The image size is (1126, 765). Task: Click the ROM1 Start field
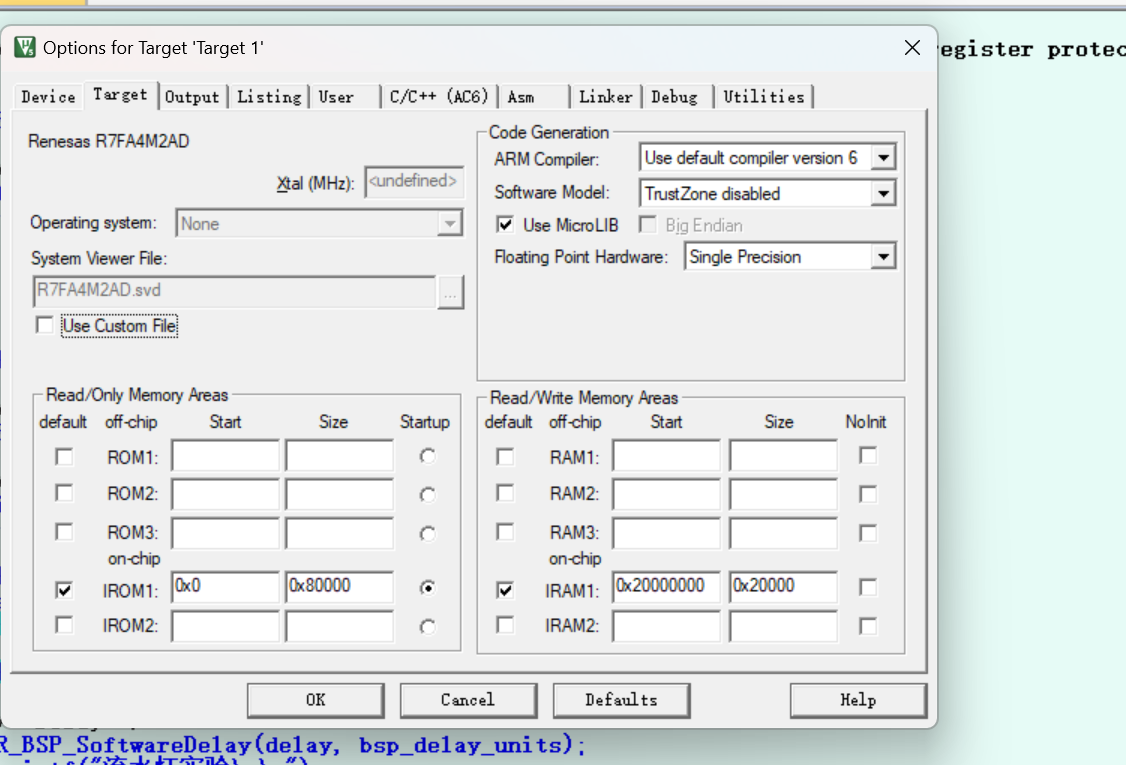click(225, 456)
